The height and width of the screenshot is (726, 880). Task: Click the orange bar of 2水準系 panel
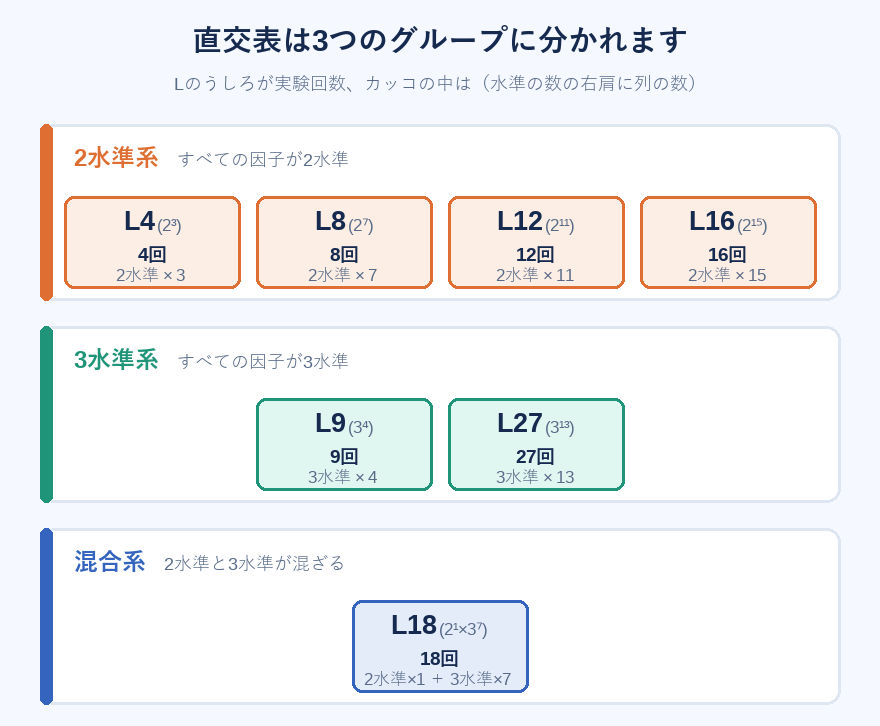(47, 212)
